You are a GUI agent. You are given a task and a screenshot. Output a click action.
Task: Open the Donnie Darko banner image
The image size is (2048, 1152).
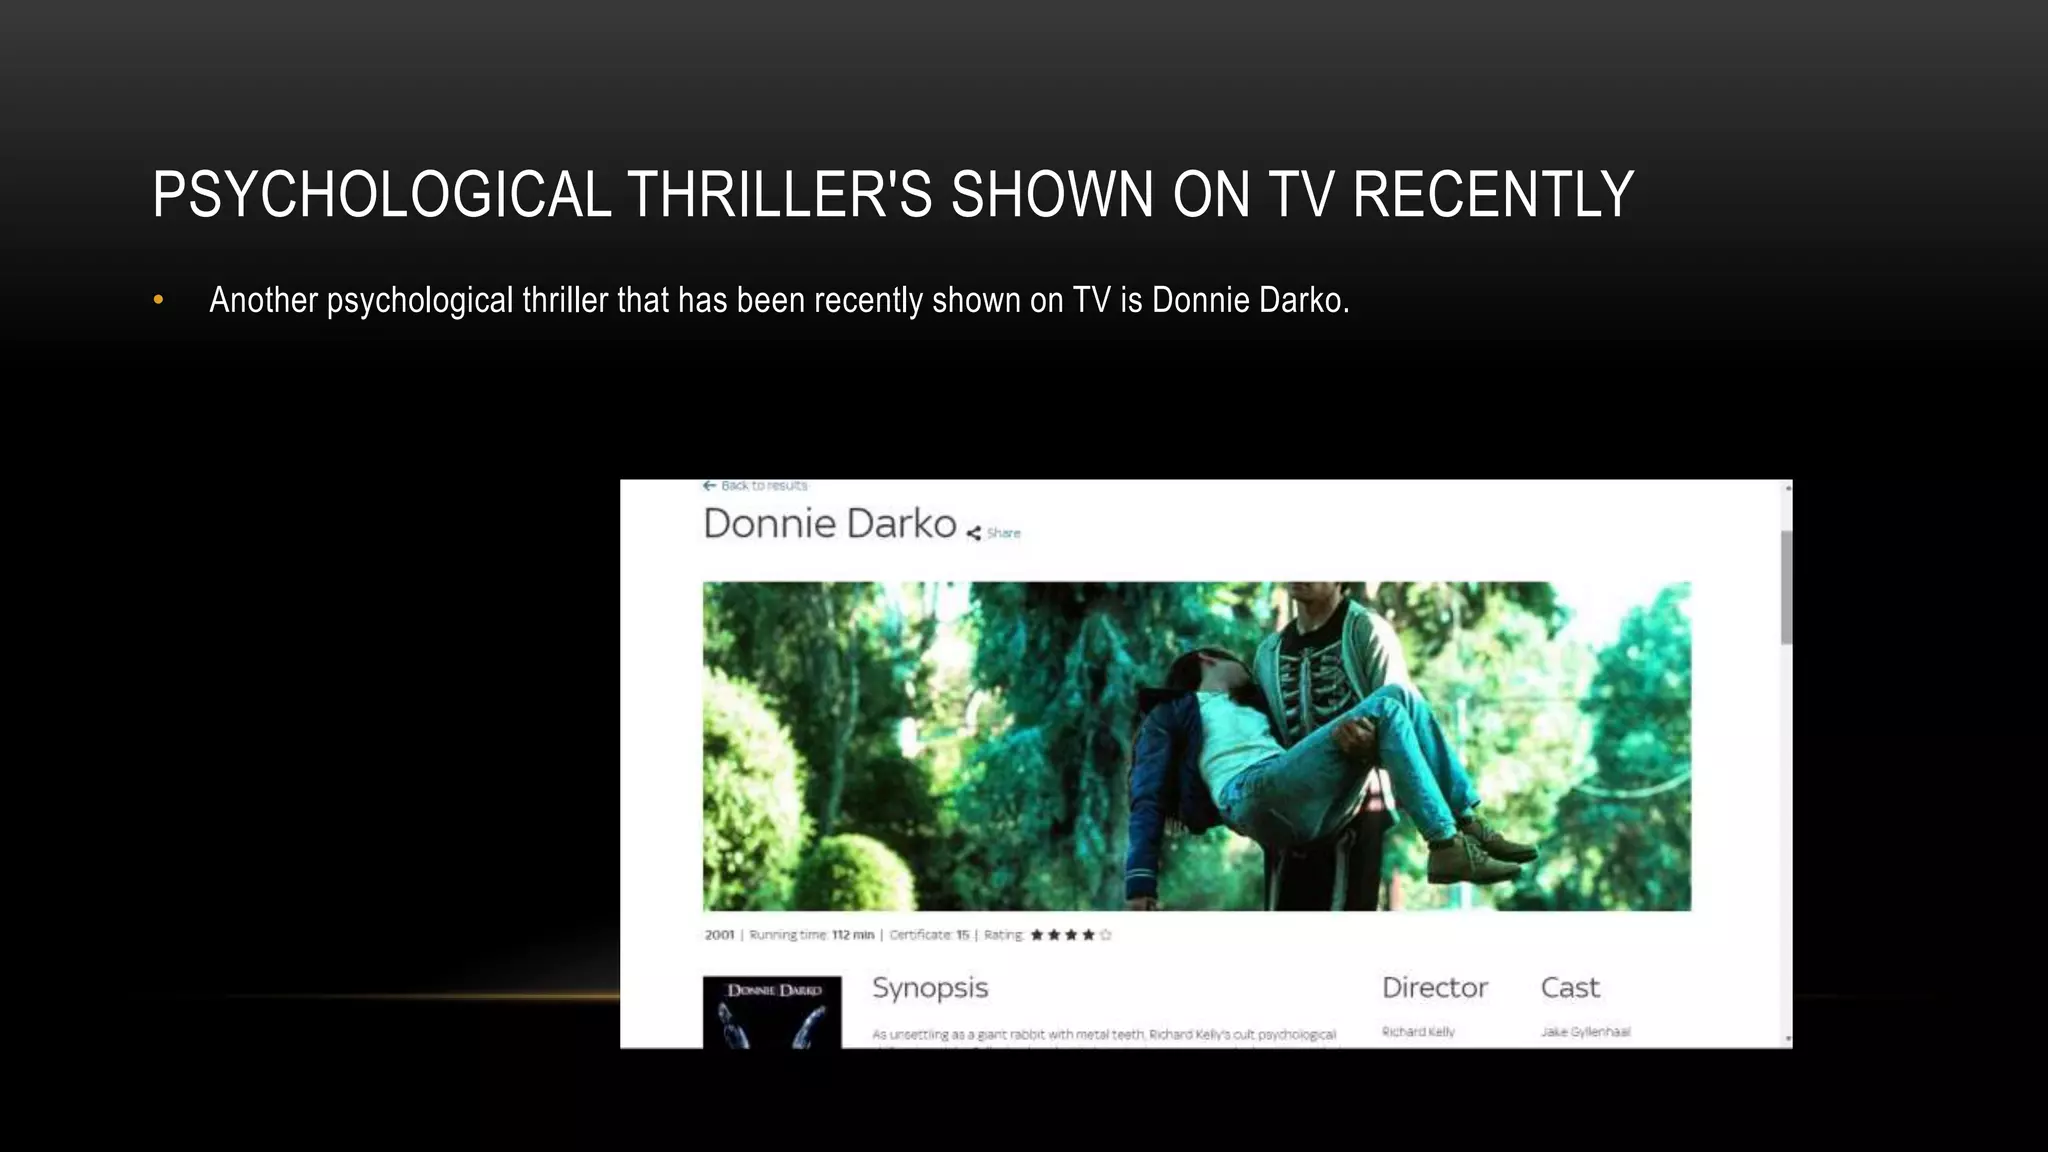(x=1197, y=746)
